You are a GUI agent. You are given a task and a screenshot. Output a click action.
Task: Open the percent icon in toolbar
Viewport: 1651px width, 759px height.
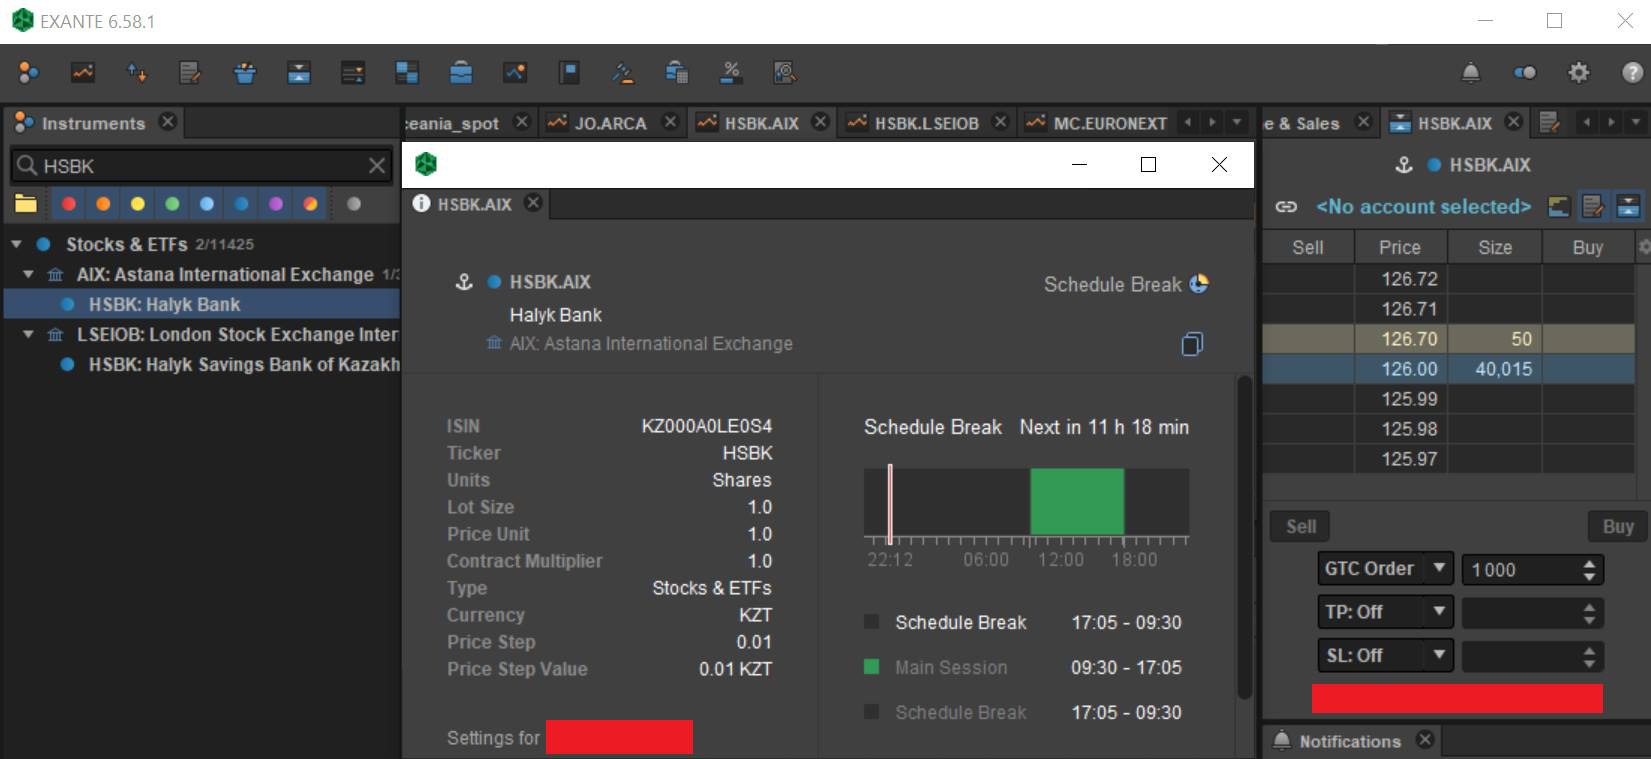(x=731, y=72)
